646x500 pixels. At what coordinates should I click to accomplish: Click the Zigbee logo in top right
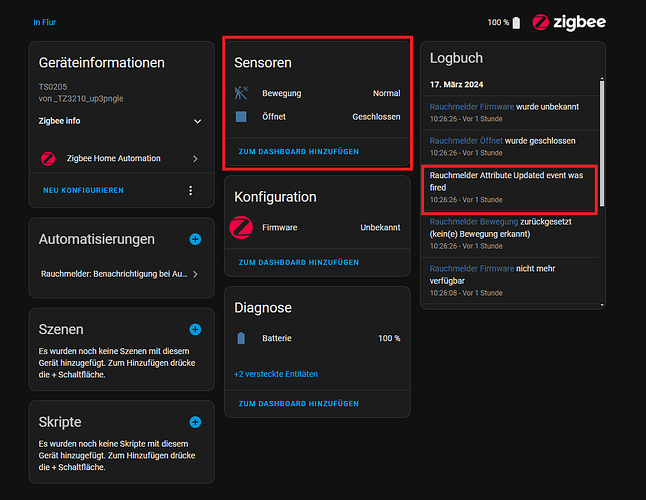[569, 22]
